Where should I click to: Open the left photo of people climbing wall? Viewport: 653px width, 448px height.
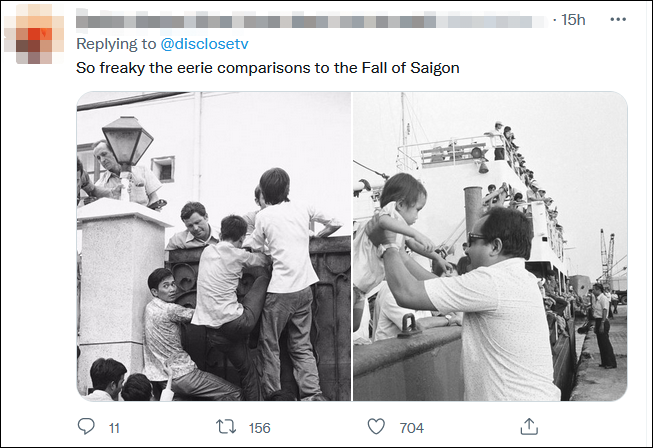click(x=214, y=246)
